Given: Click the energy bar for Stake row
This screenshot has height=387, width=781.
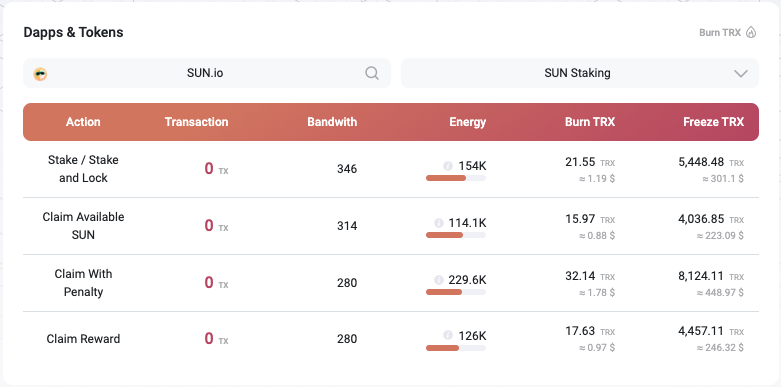Looking at the screenshot, I should coord(456,178).
